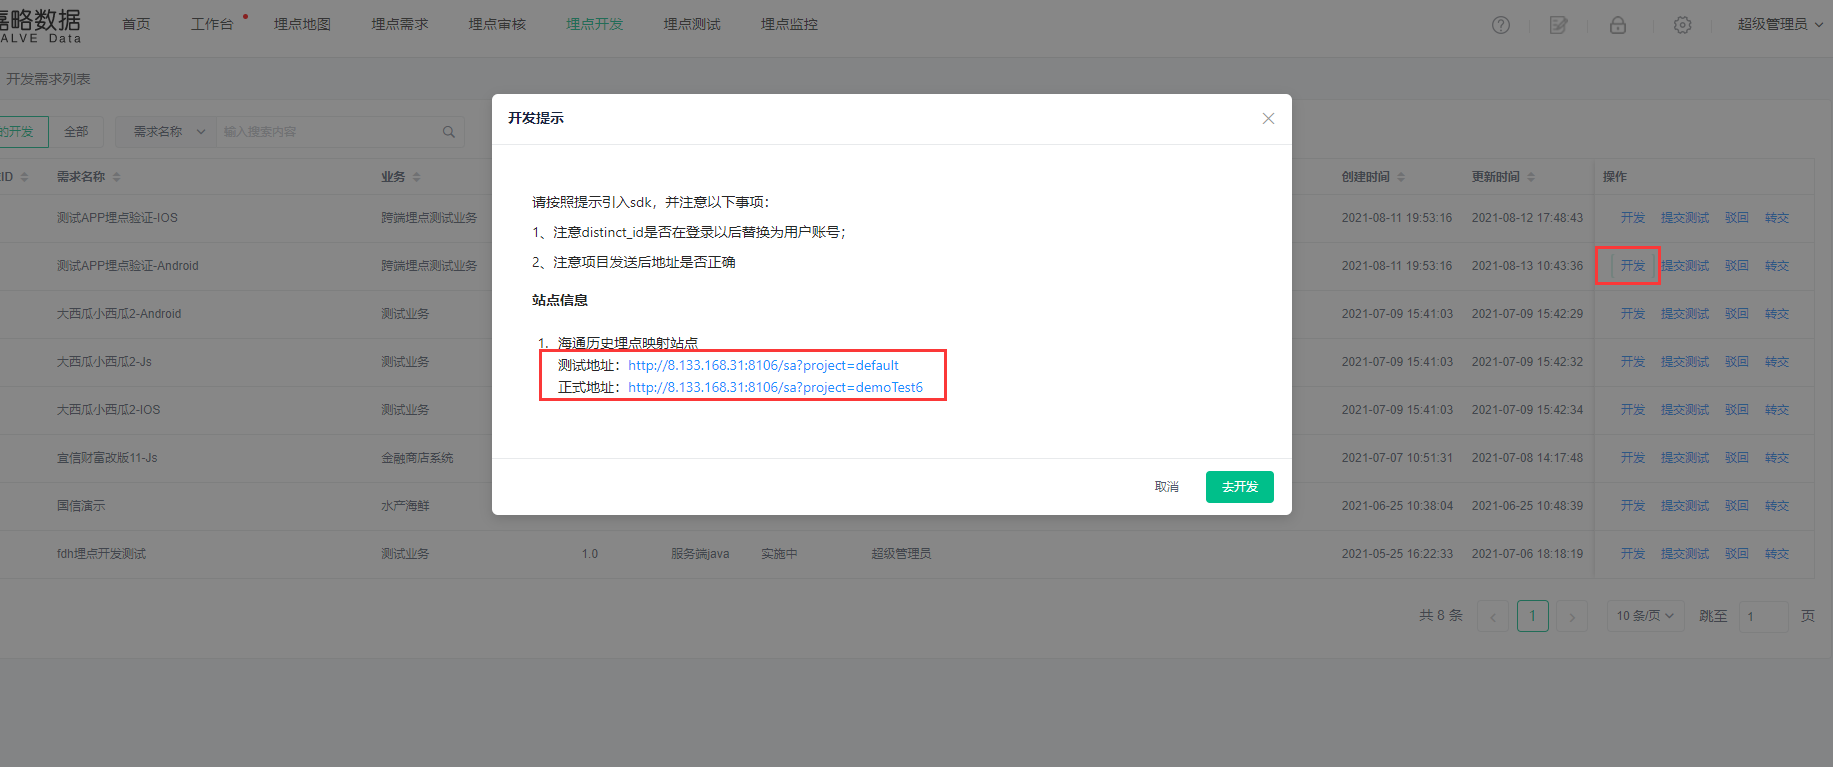Open the help question mark icon
The width and height of the screenshot is (1833, 767).
1501,25
